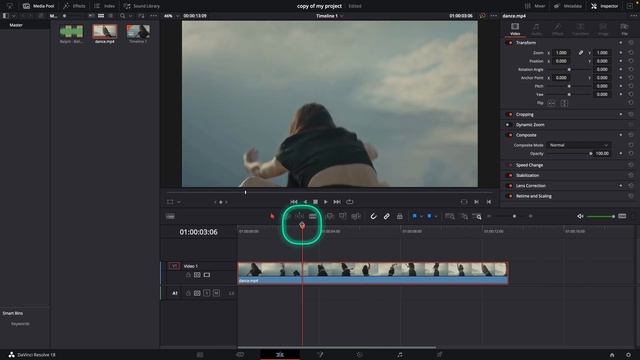This screenshot has width=640, height=360.
Task: Click the Insert Clip toolbar icon
Action: click(330, 216)
